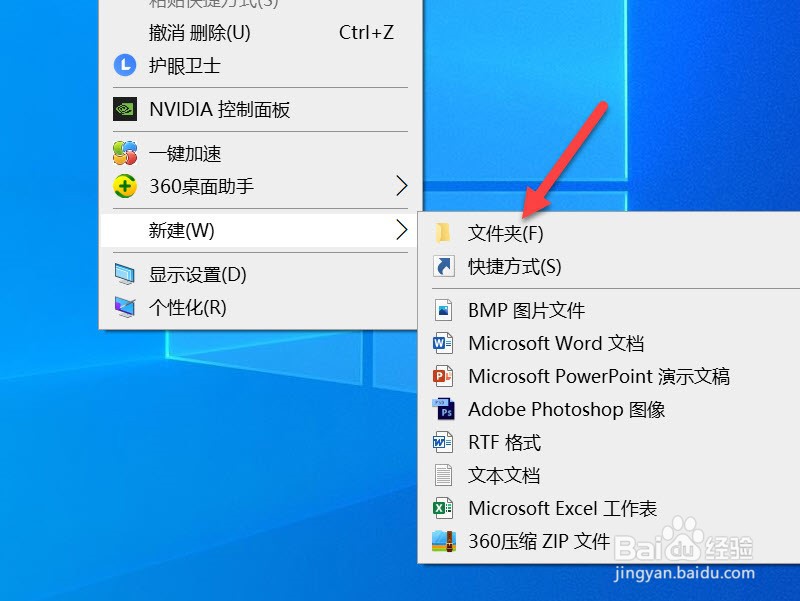
Task: Click the yellow folder icon for 文件夹
Action: [x=443, y=233]
